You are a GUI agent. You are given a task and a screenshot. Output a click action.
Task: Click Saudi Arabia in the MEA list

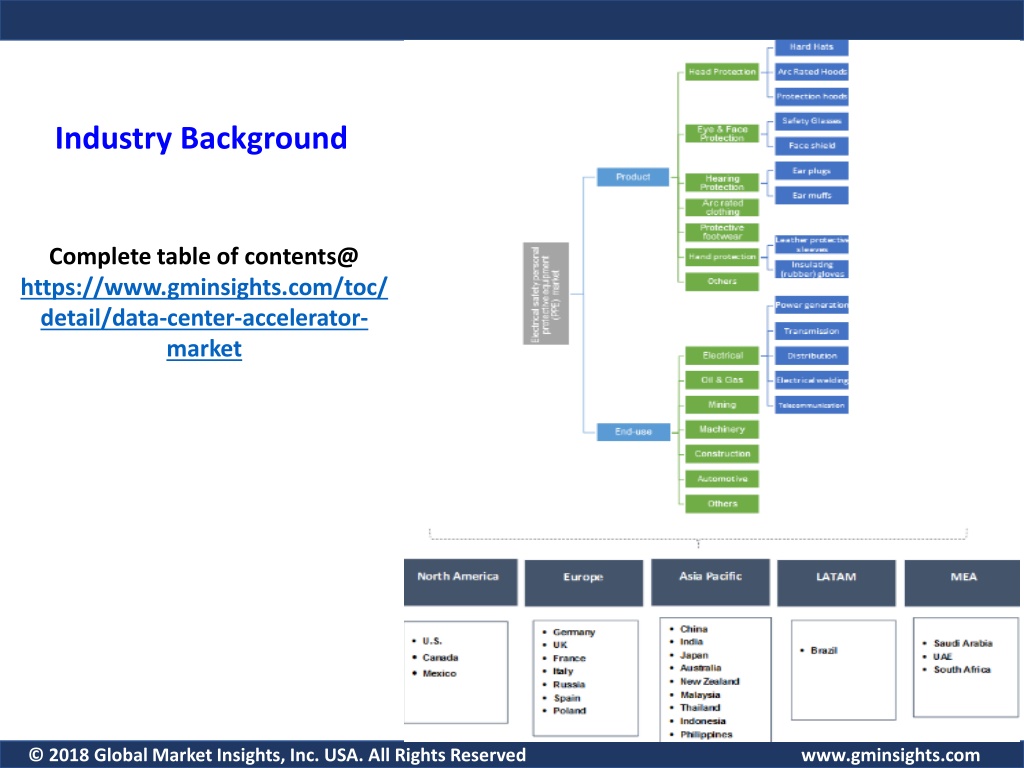(963, 644)
